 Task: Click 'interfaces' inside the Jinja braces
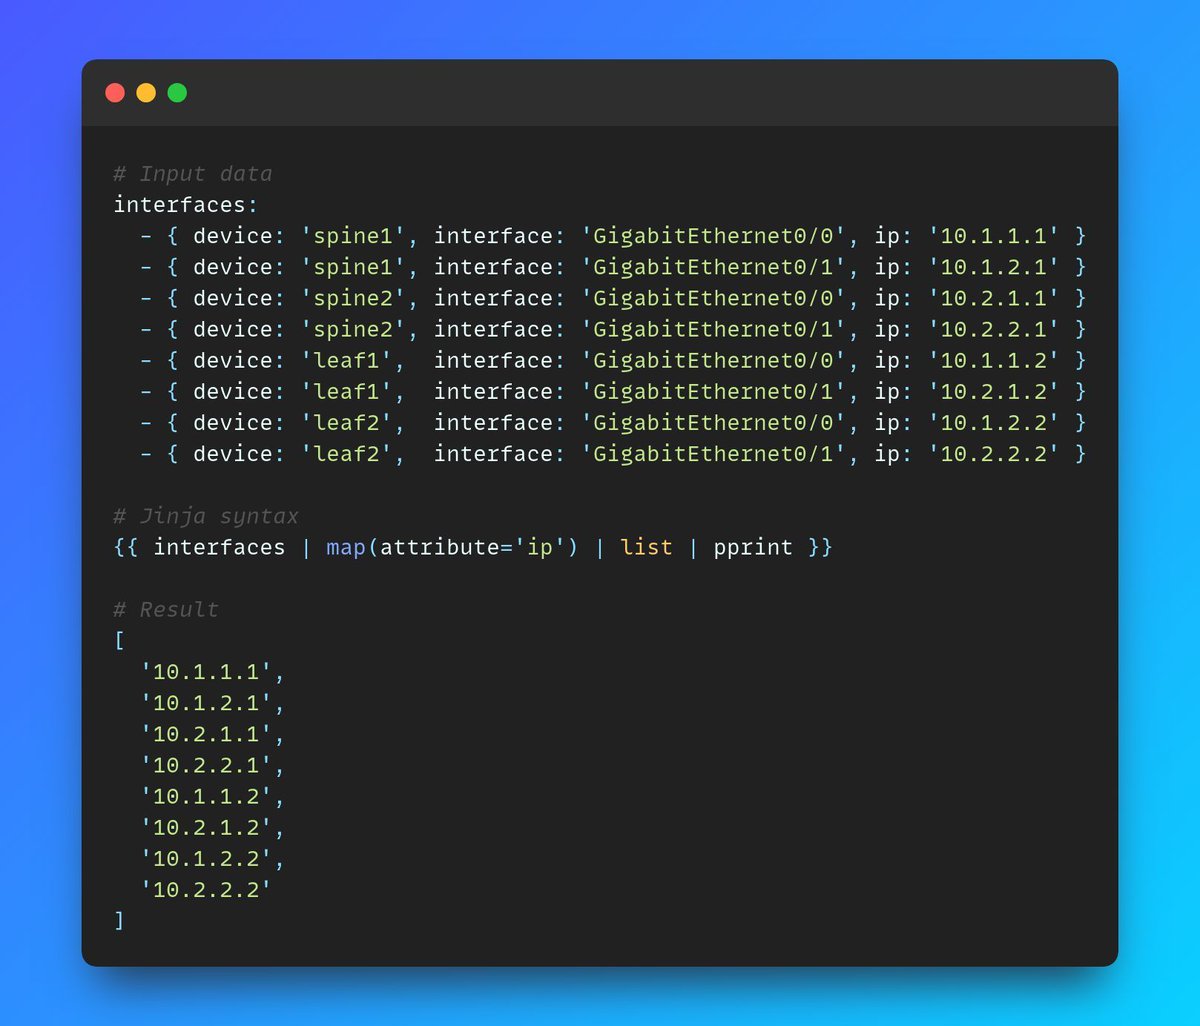pos(219,547)
